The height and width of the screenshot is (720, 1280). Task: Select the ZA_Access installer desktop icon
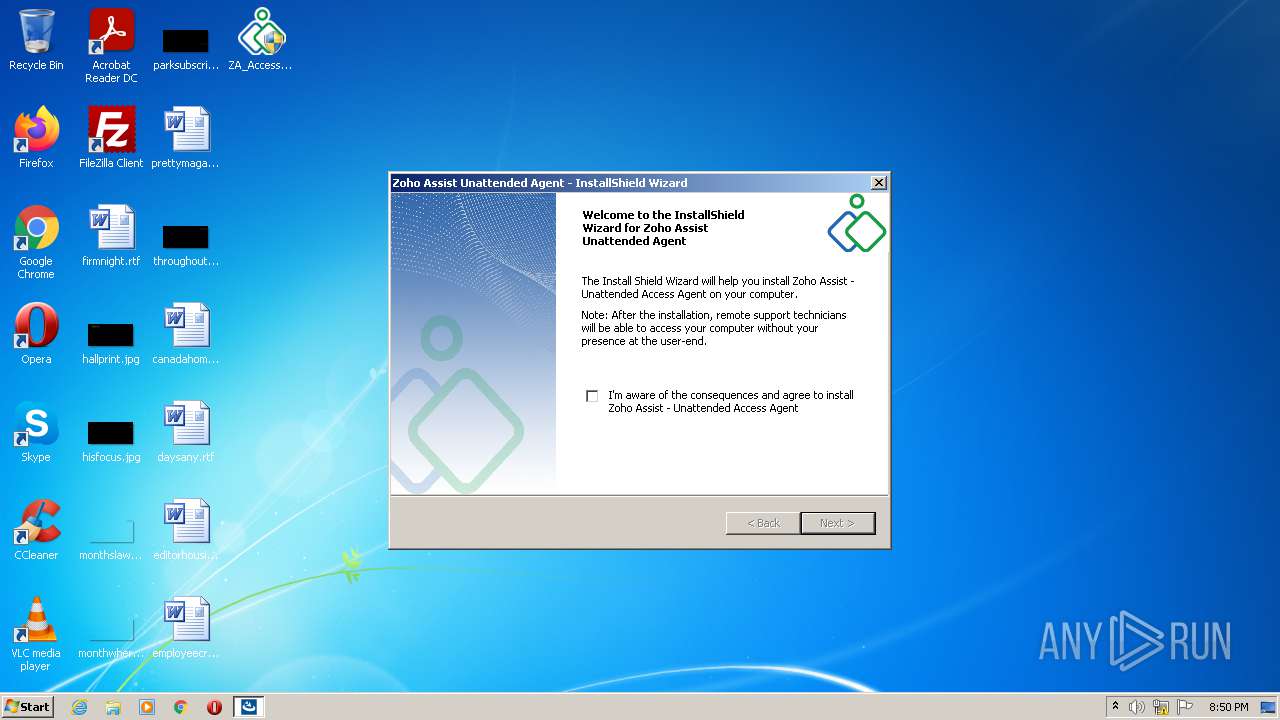(260, 40)
